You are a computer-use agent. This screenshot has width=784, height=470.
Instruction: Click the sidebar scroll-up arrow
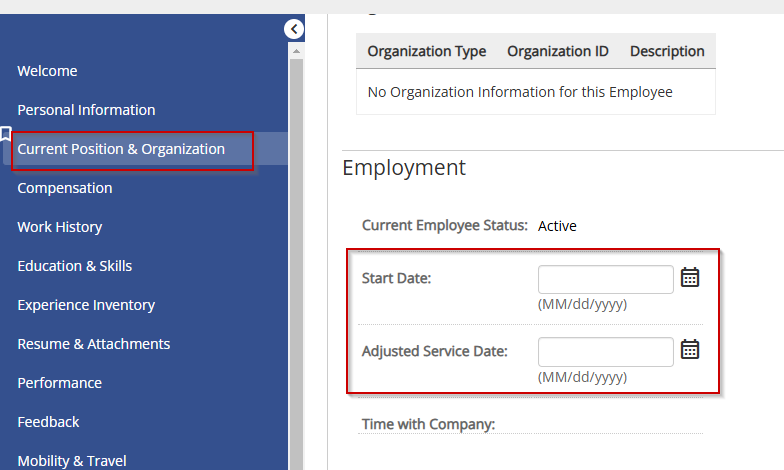(x=296, y=51)
